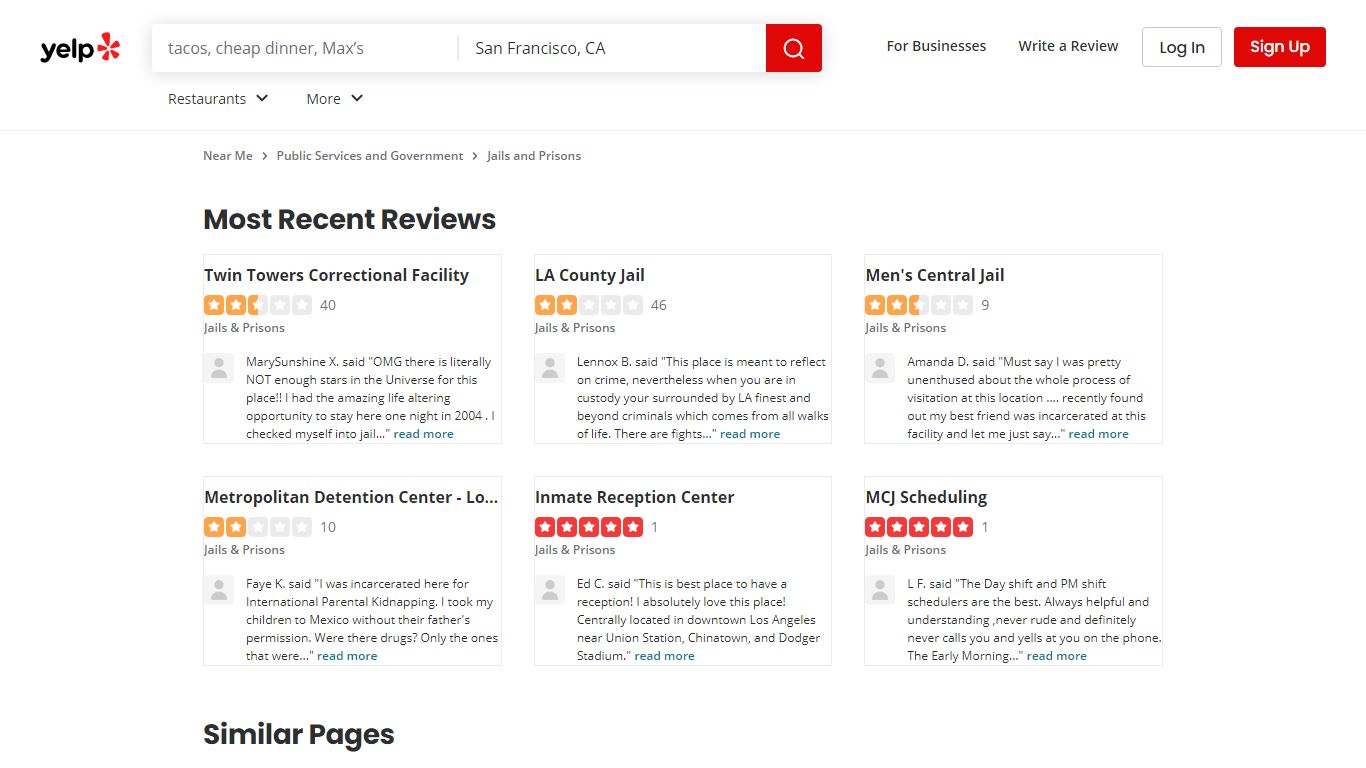This screenshot has height=768, width=1366.
Task: View Amanda D.'s profile avatar
Action: (880, 368)
